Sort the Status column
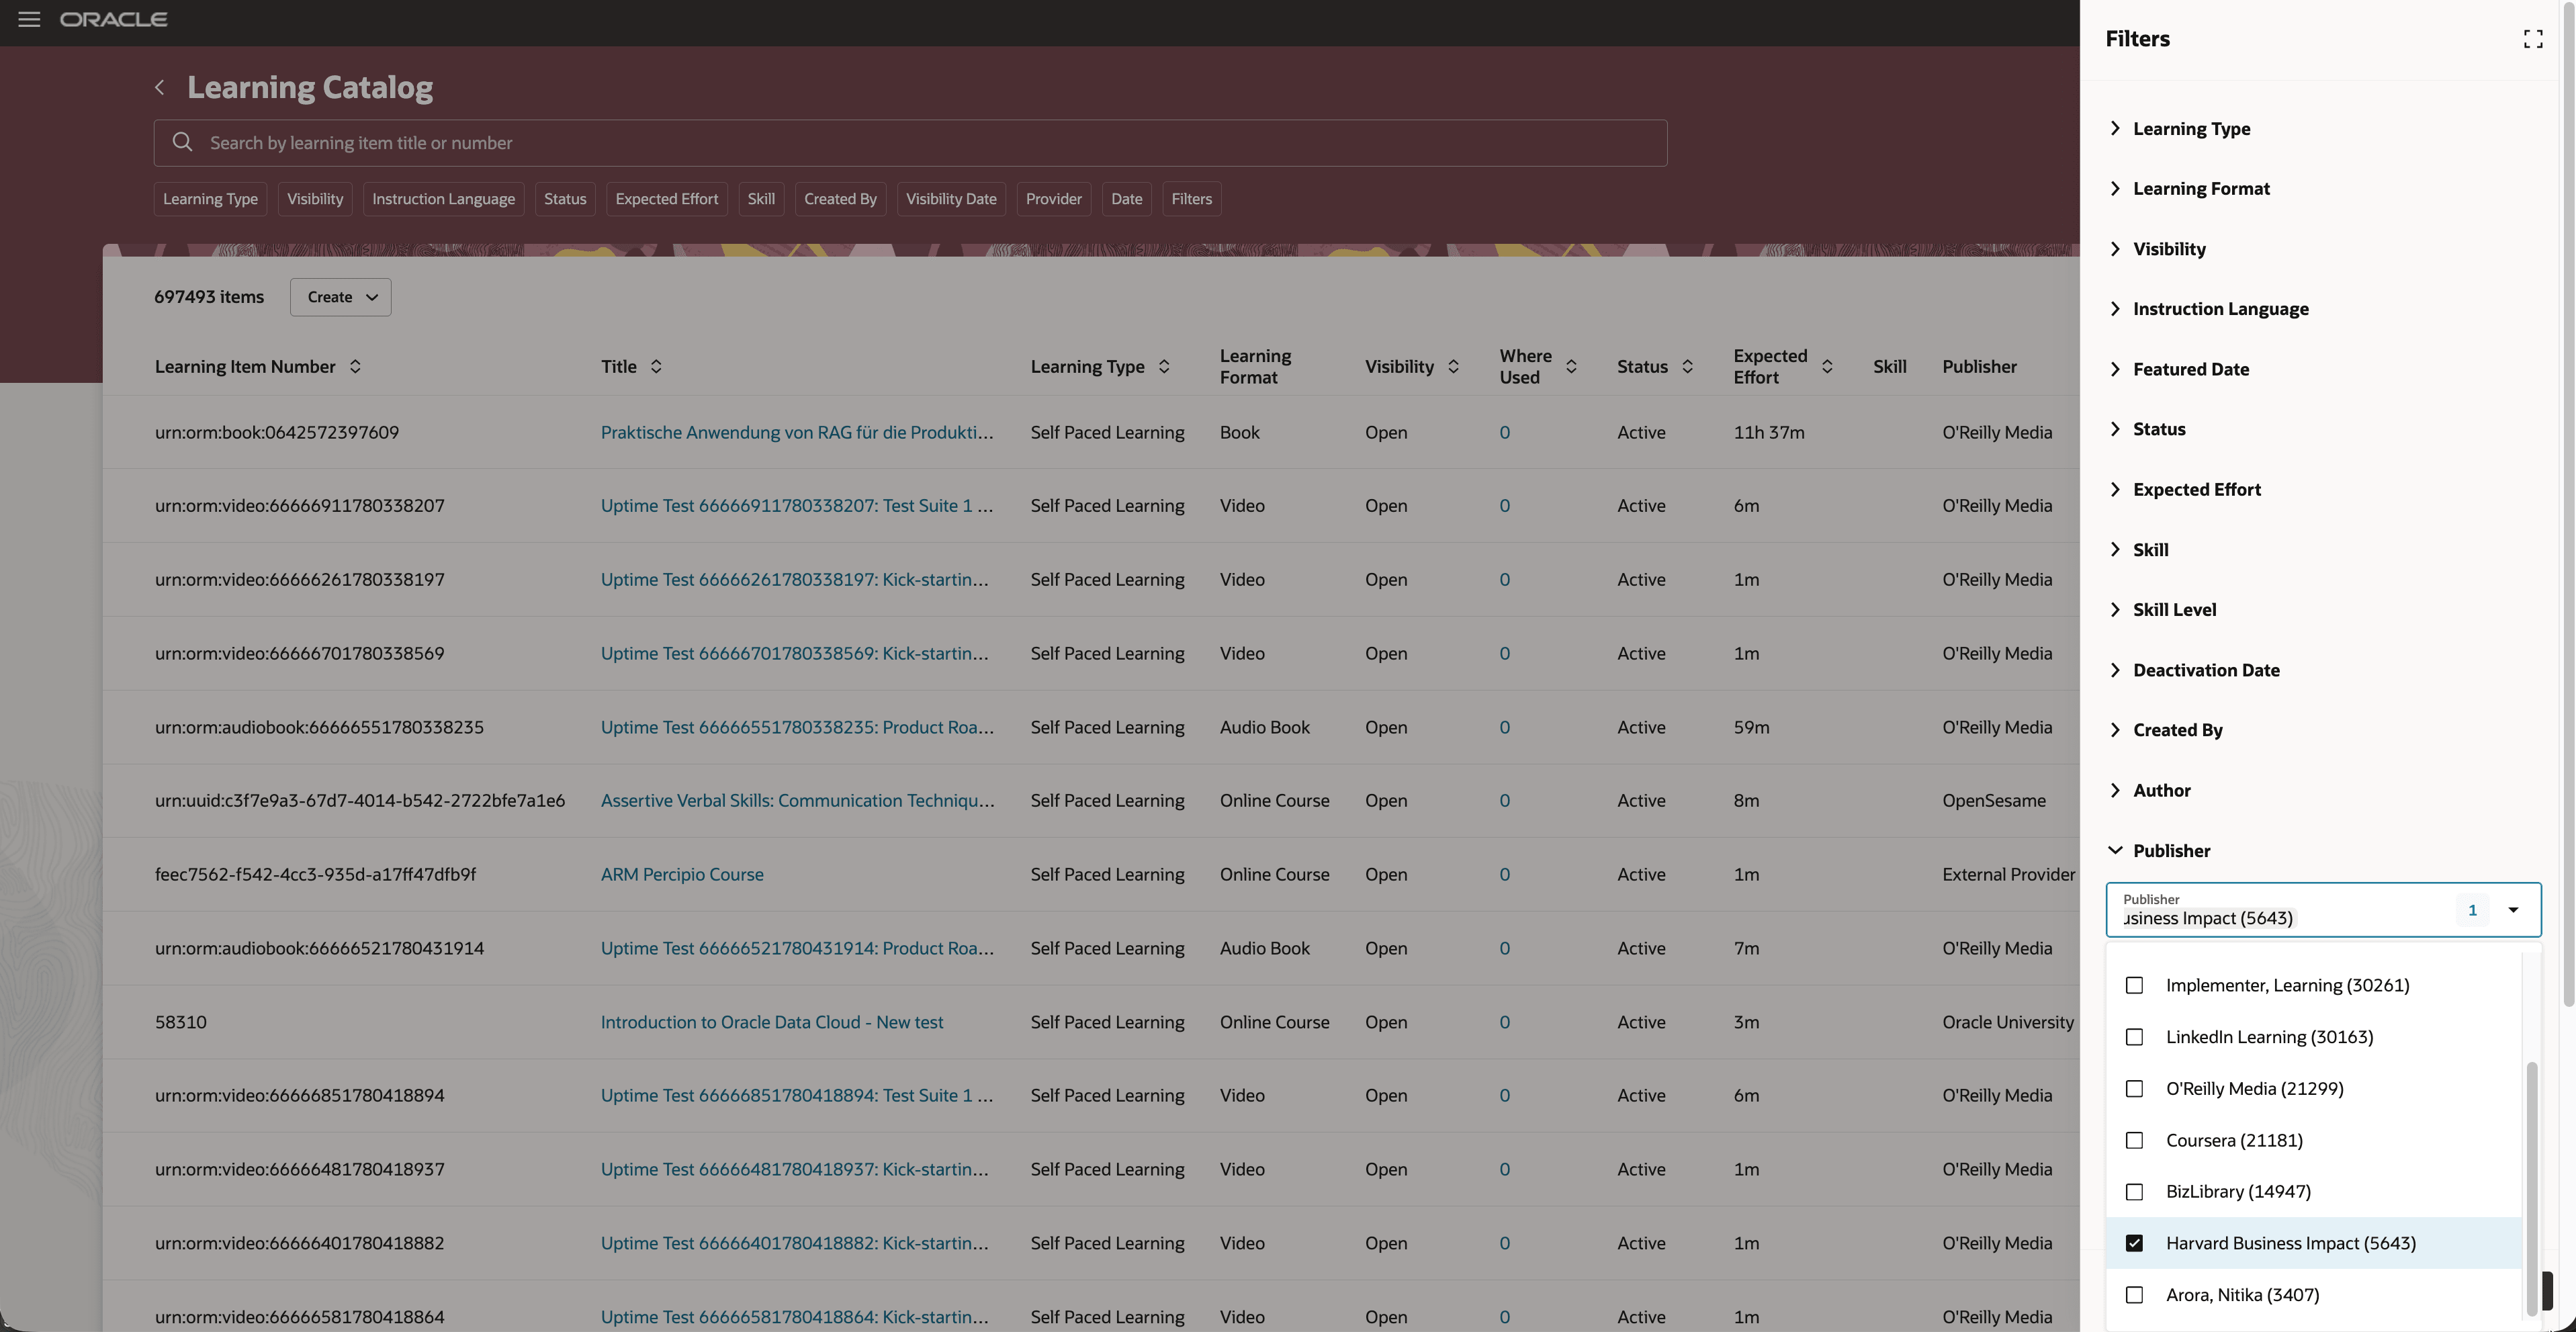Screen dimensions: 2576x1332 pyautogui.click(x=1687, y=366)
